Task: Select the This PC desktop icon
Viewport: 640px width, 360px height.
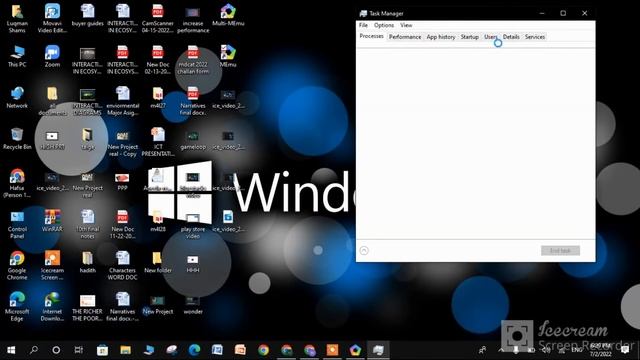Action: (17, 57)
